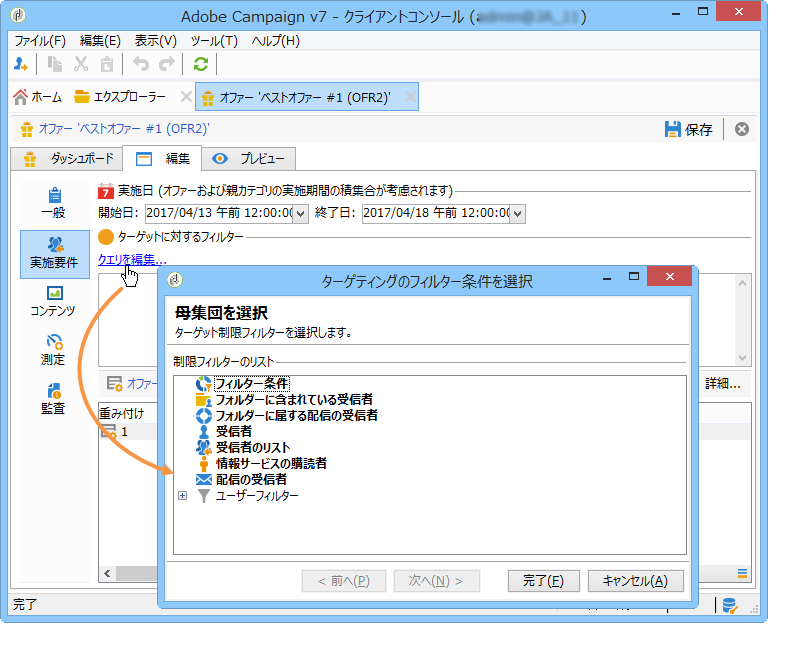This screenshot has width=786, height=649.
Task: Click scroll-up arrow of the query area
Action: 742,283
